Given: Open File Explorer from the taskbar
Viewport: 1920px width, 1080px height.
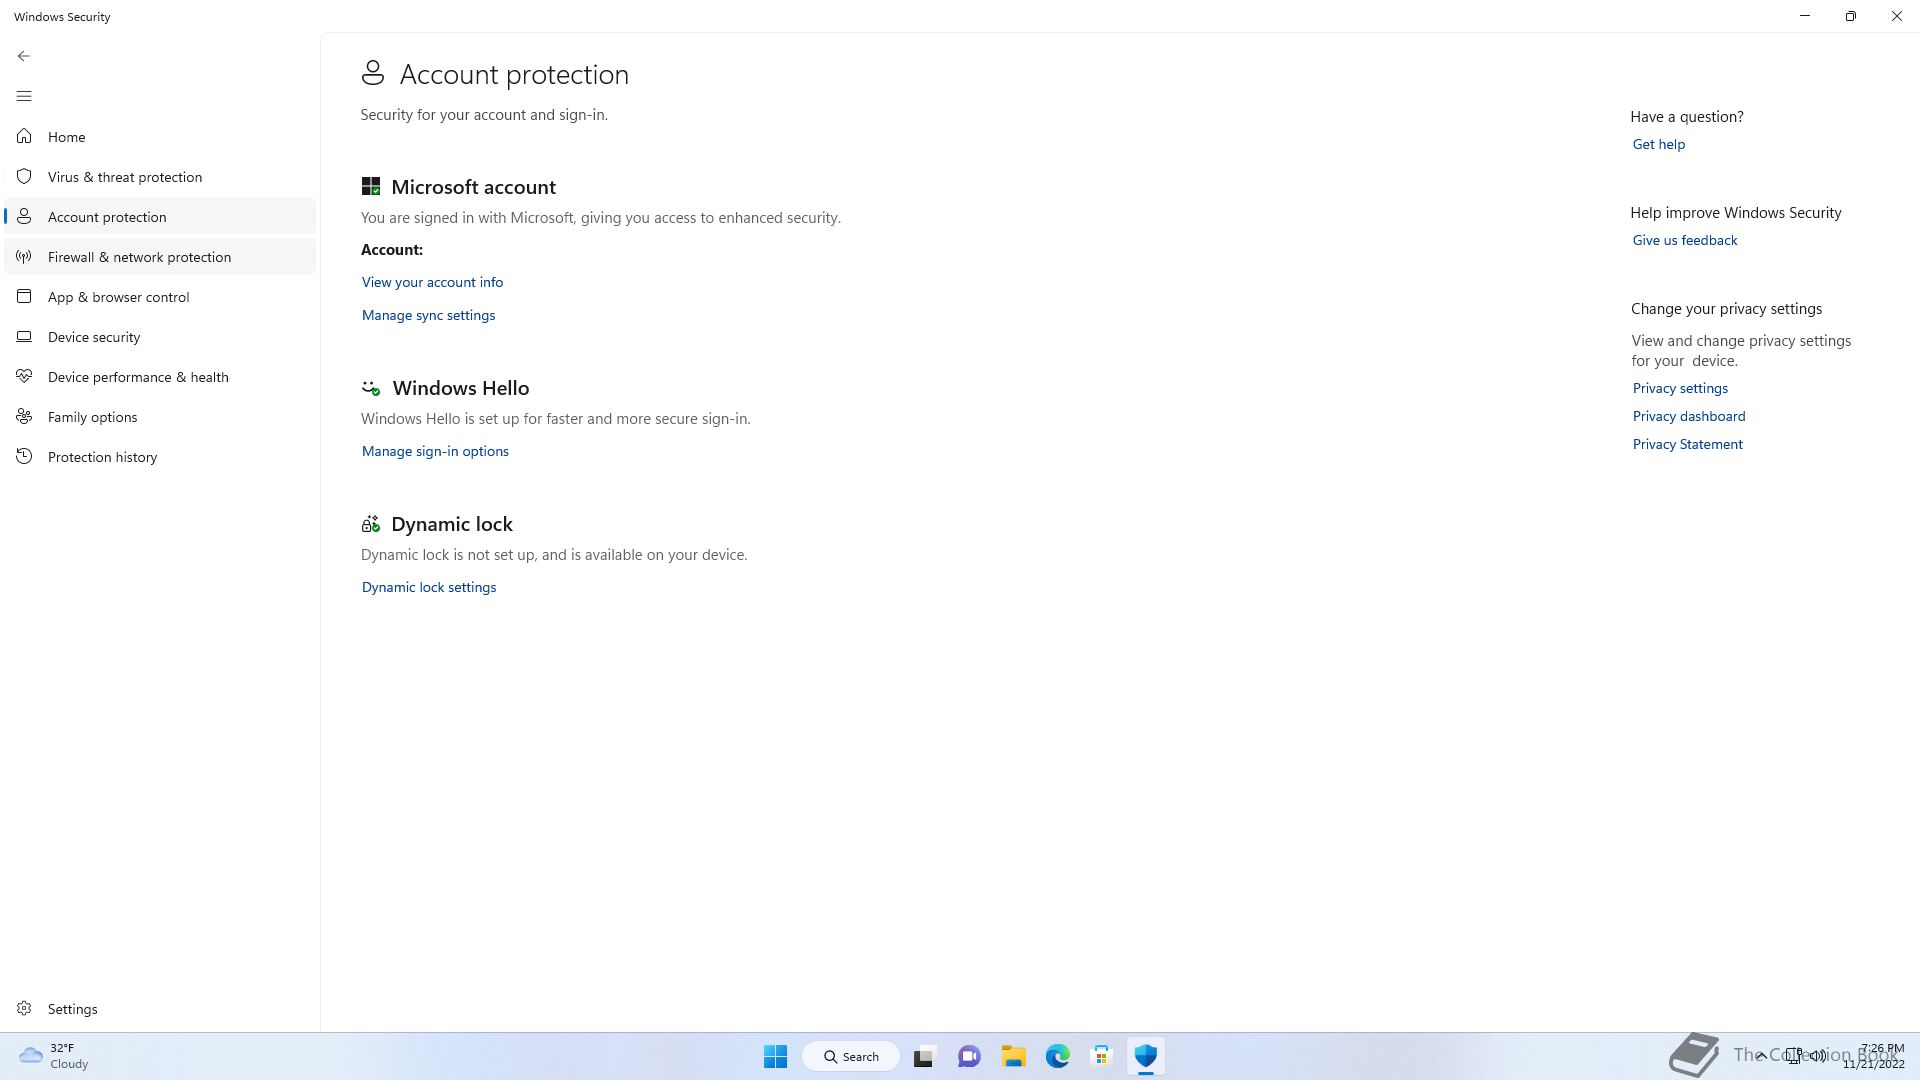Looking at the screenshot, I should (x=1014, y=1056).
